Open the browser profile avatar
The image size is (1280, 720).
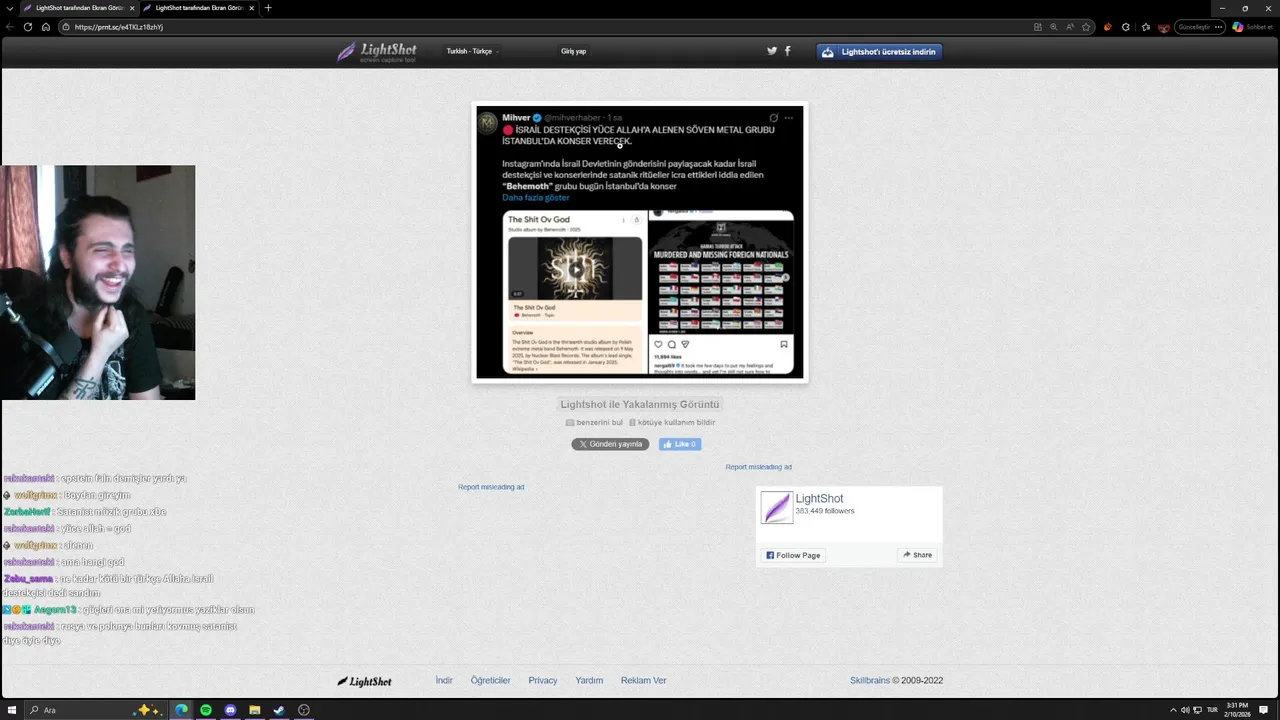coord(1164,27)
